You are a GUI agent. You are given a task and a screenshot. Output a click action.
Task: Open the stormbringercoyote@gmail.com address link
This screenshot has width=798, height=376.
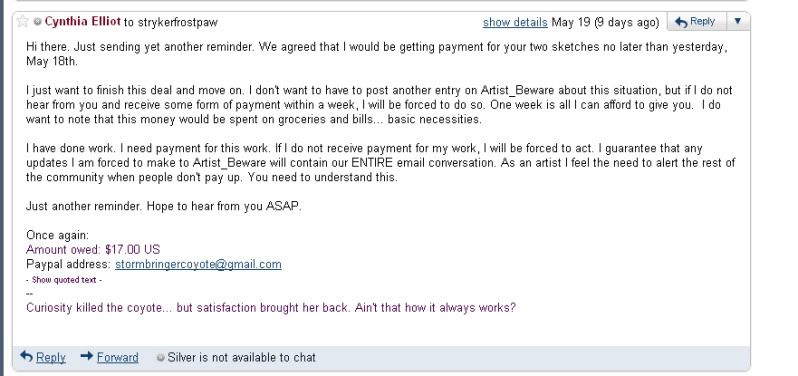pyautogui.click(x=198, y=264)
